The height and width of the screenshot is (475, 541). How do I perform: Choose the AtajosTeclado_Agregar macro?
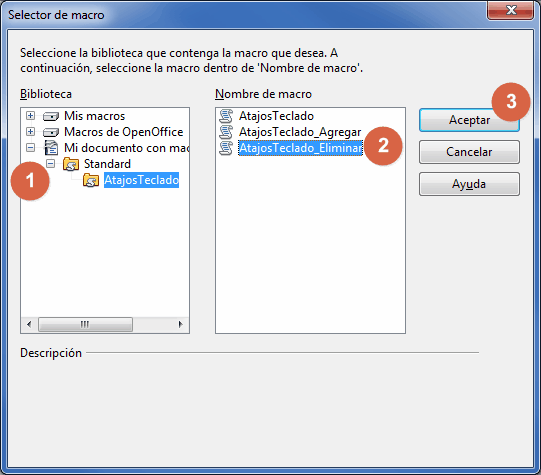[x=300, y=132]
